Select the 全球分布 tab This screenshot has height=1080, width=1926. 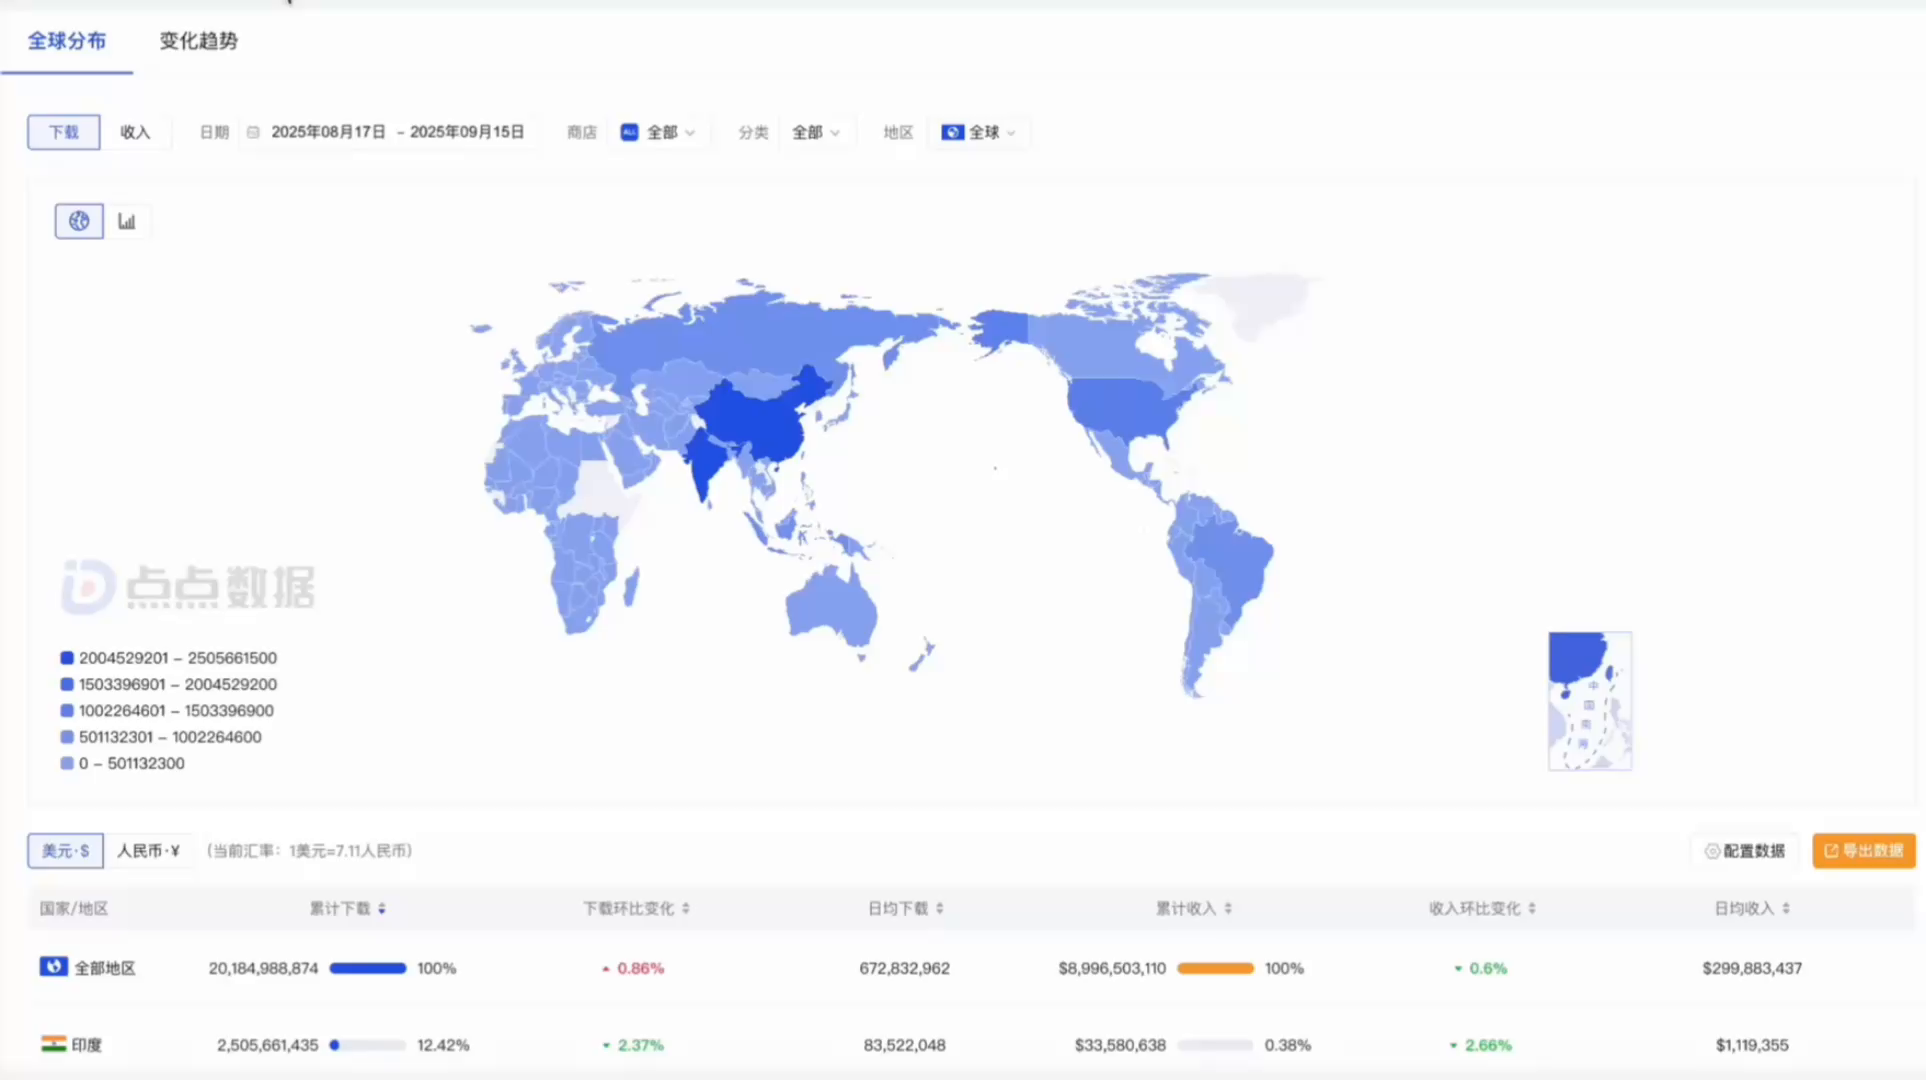[x=66, y=41]
